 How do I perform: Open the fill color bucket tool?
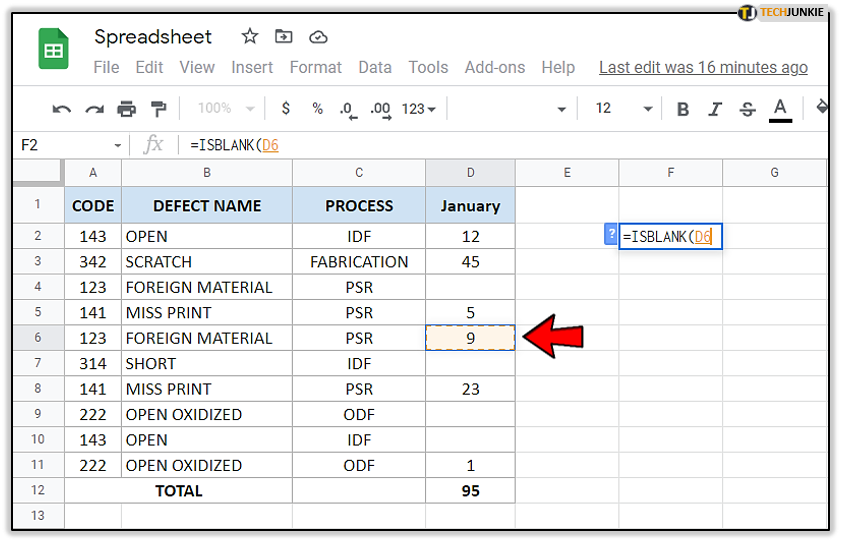[x=822, y=107]
